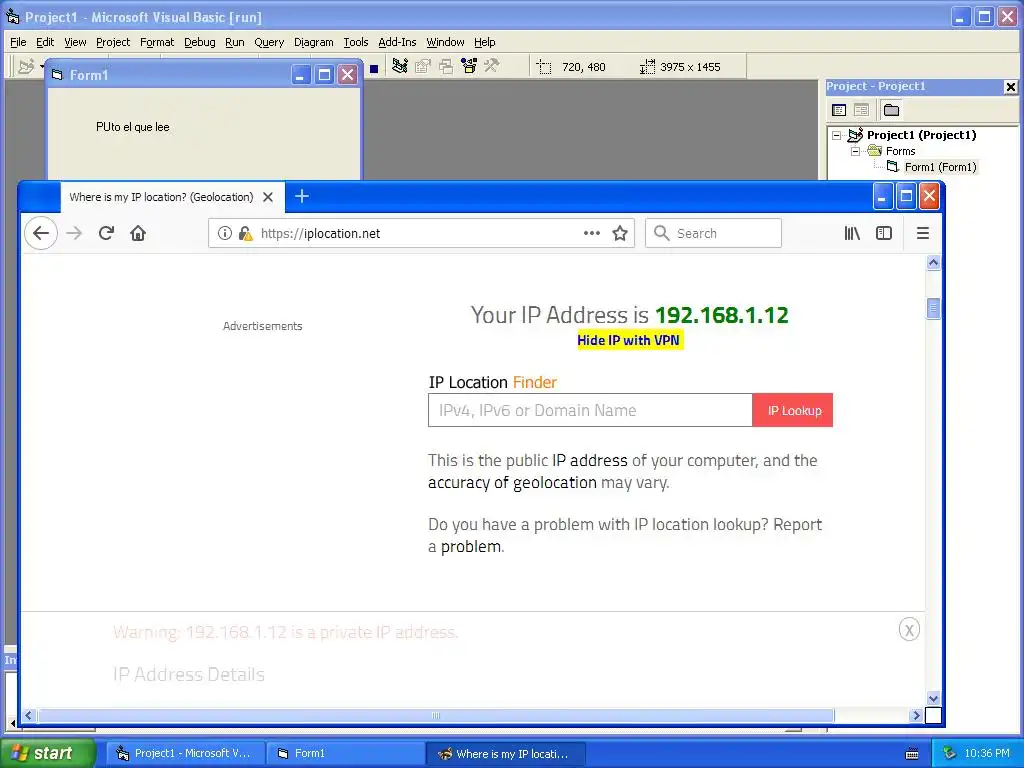Click vertical scrollbar up arrow in Firefox
The width and height of the screenshot is (1024, 768).
(933, 263)
